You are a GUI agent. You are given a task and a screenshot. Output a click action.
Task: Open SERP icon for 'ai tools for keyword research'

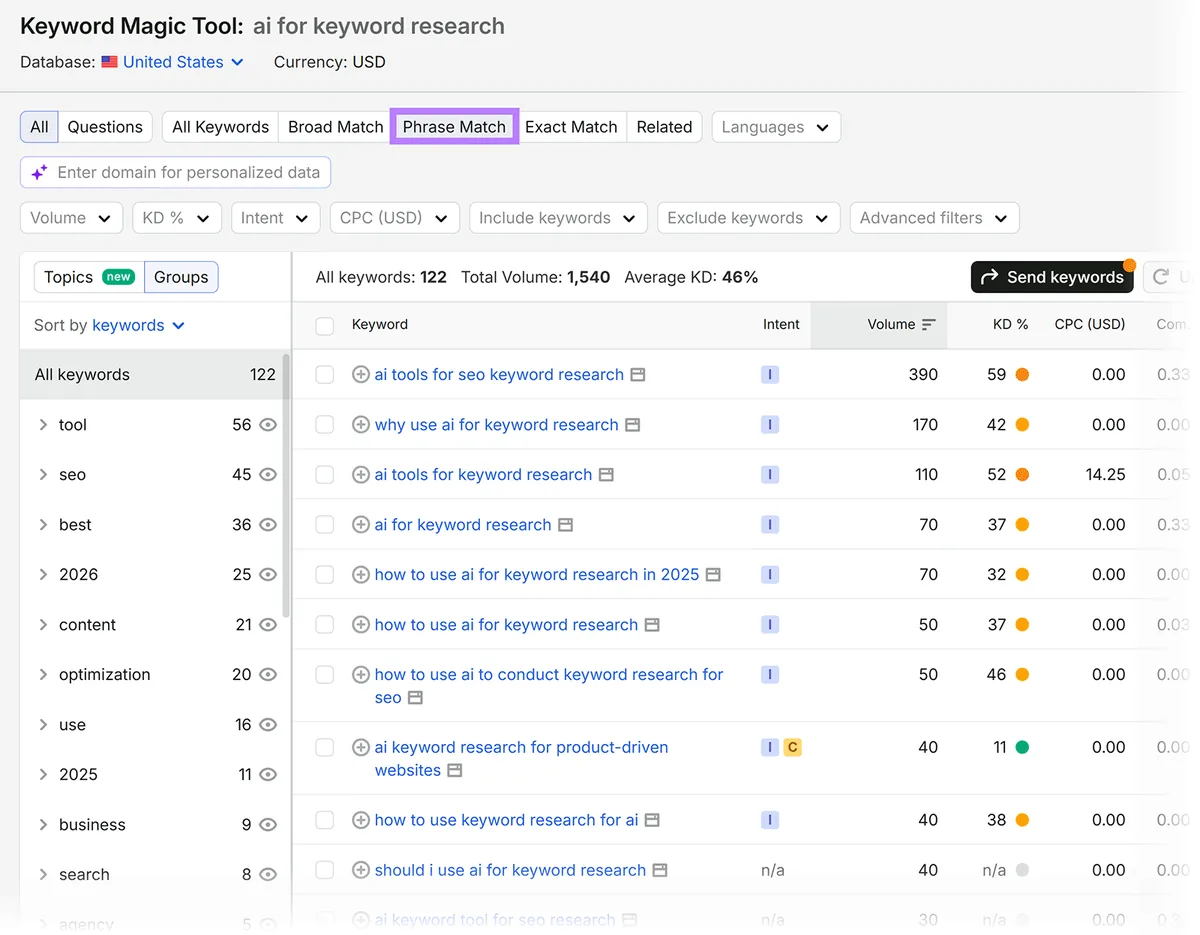pyautogui.click(x=606, y=475)
